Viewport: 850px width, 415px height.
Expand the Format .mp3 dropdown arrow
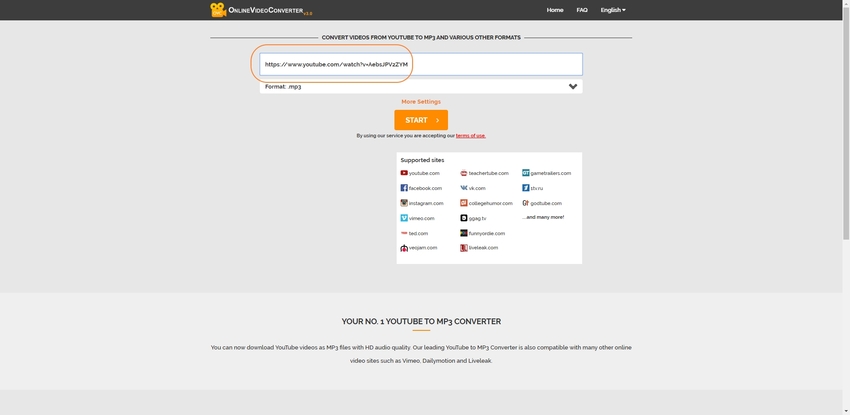pyautogui.click(x=572, y=87)
